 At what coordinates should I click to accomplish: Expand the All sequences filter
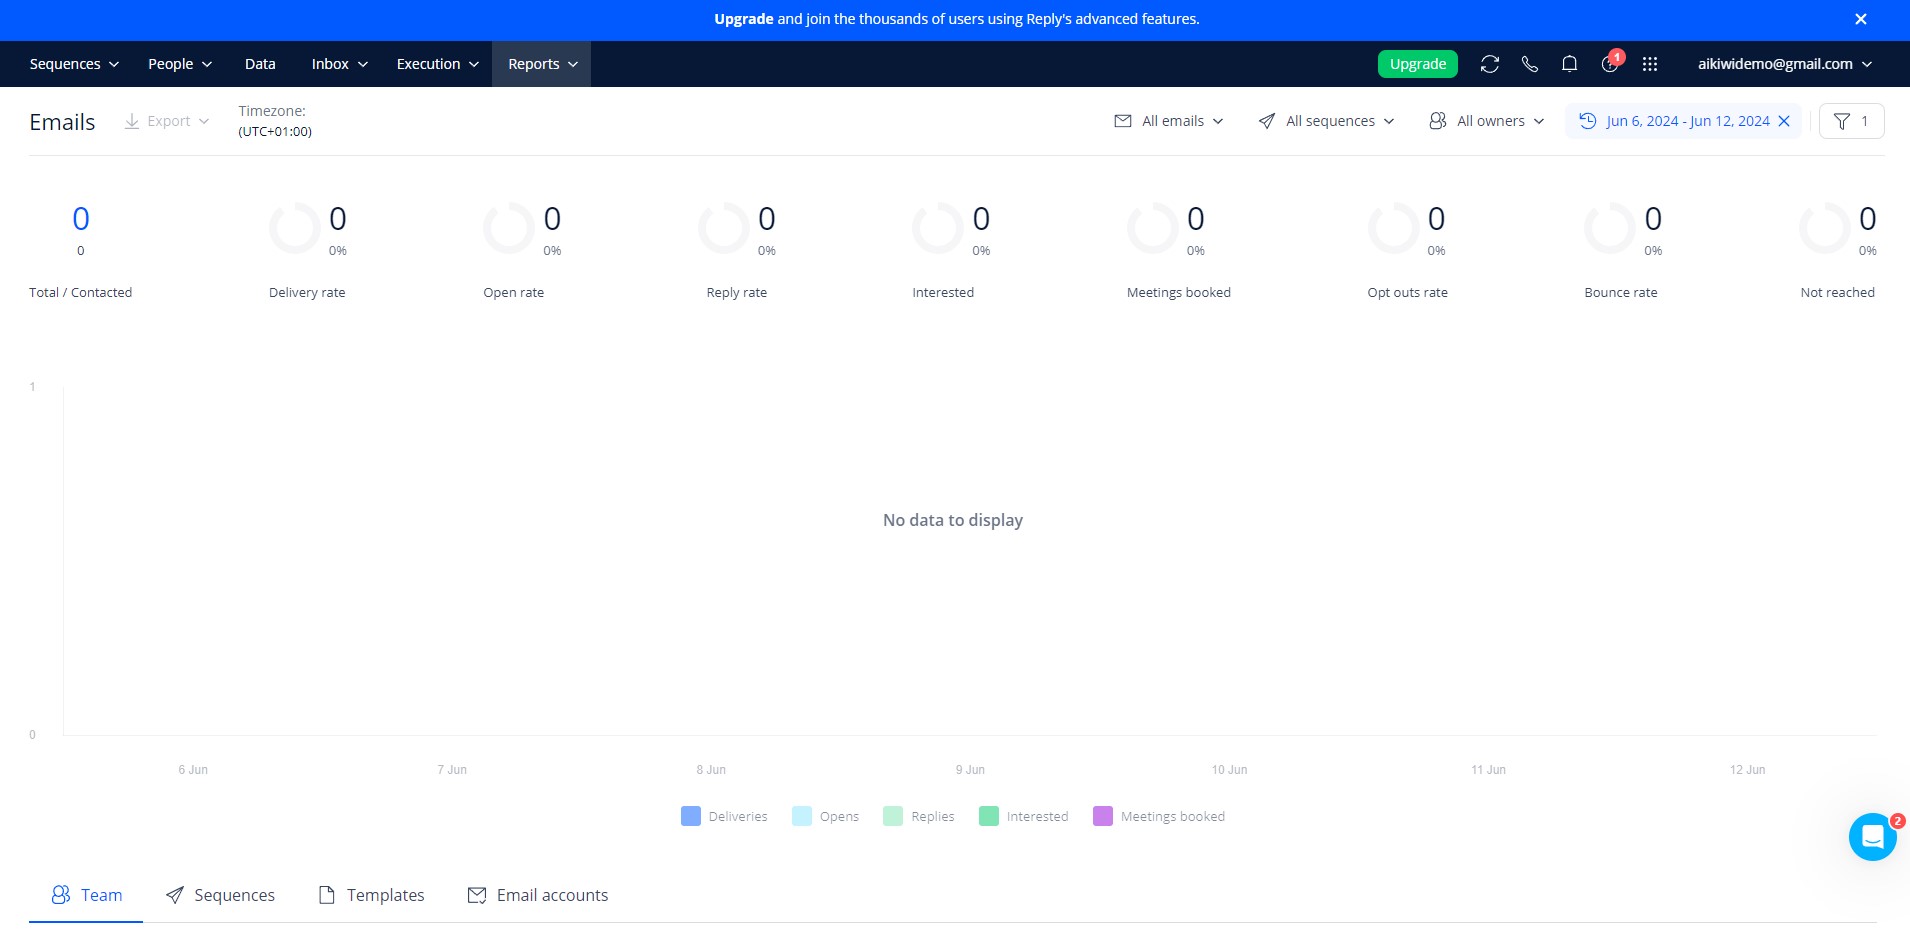pyautogui.click(x=1326, y=121)
